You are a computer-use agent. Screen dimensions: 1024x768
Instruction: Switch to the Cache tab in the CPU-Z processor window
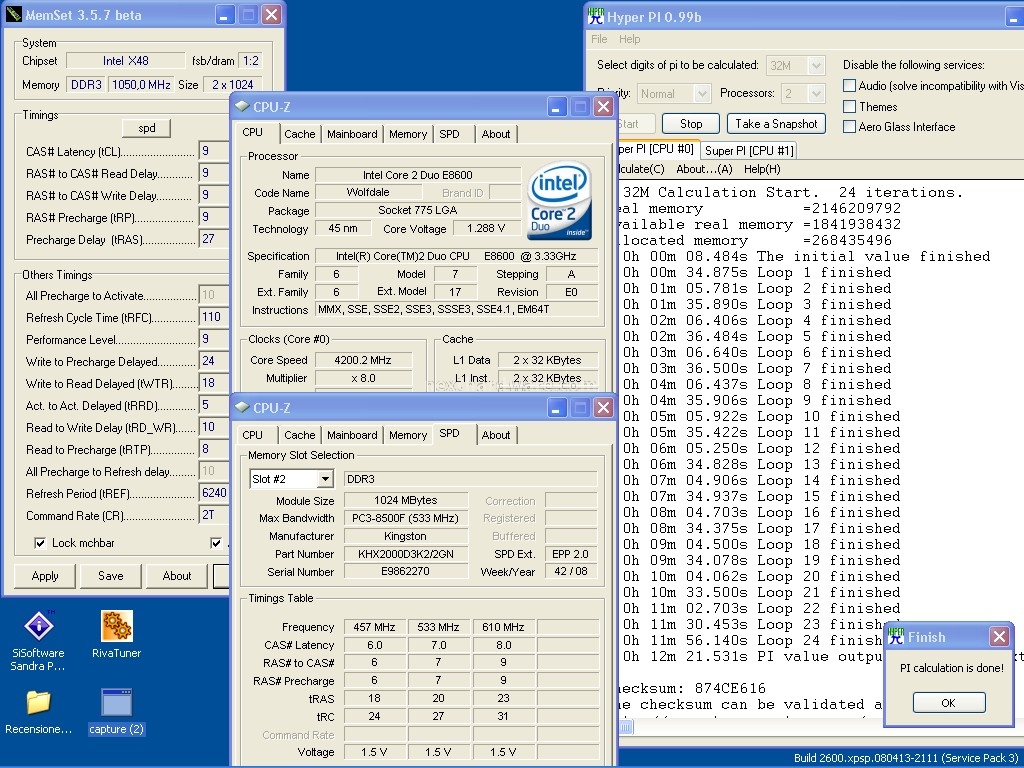coord(300,134)
